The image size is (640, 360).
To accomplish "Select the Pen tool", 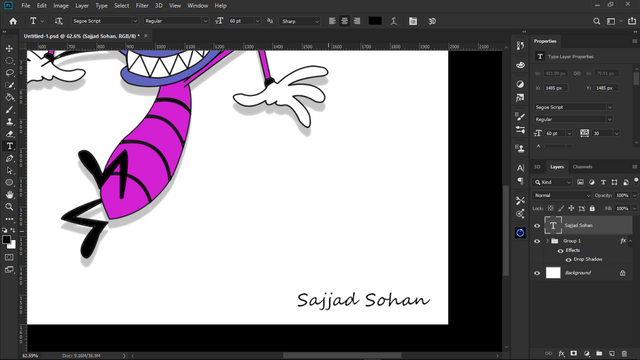I will [9, 158].
